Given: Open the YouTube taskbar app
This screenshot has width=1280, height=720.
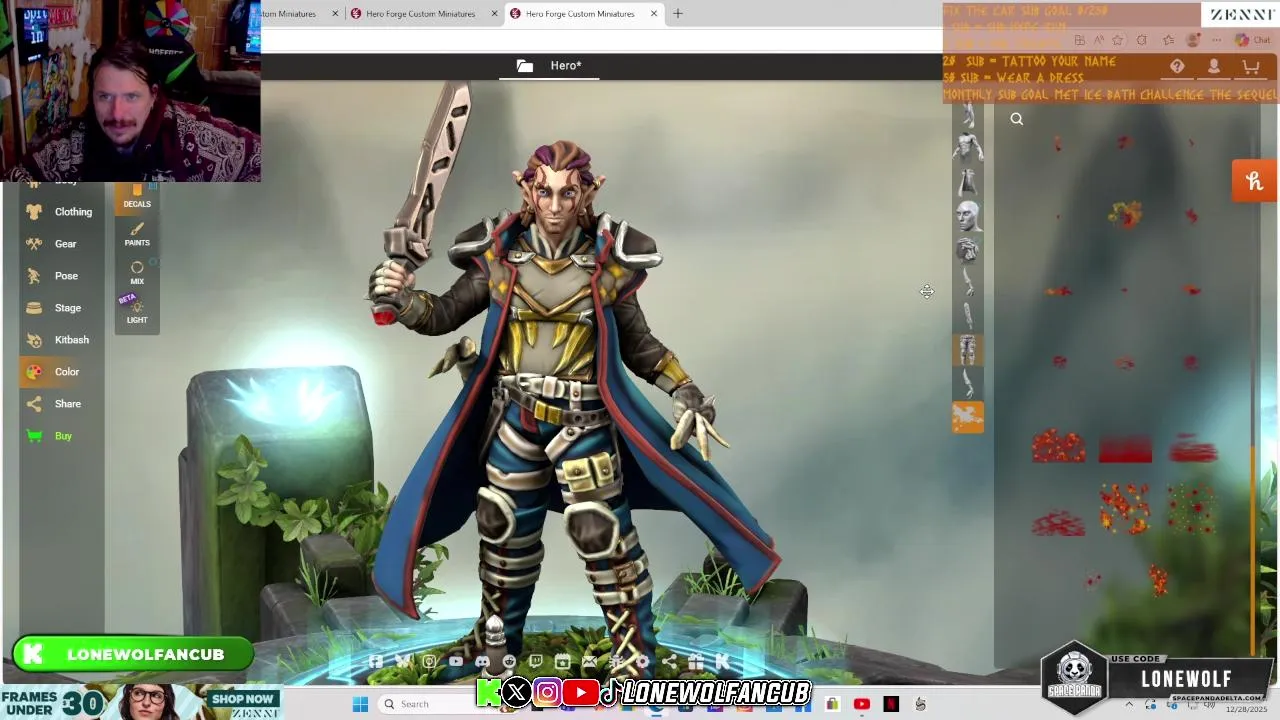Looking at the screenshot, I should 862,704.
